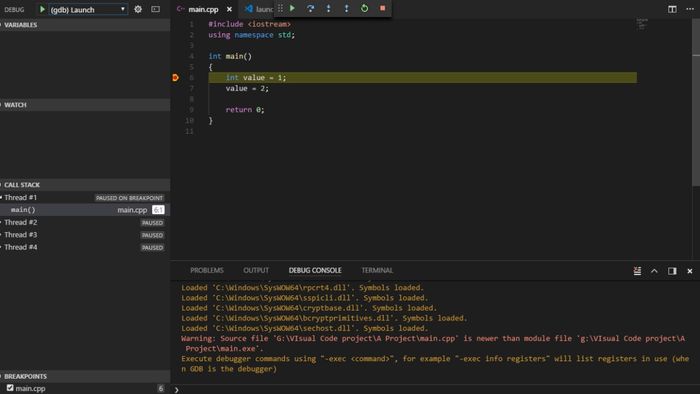Start debugging with green play arrow
Image resolution: width=700 pixels, height=394 pixels.
(42, 9)
